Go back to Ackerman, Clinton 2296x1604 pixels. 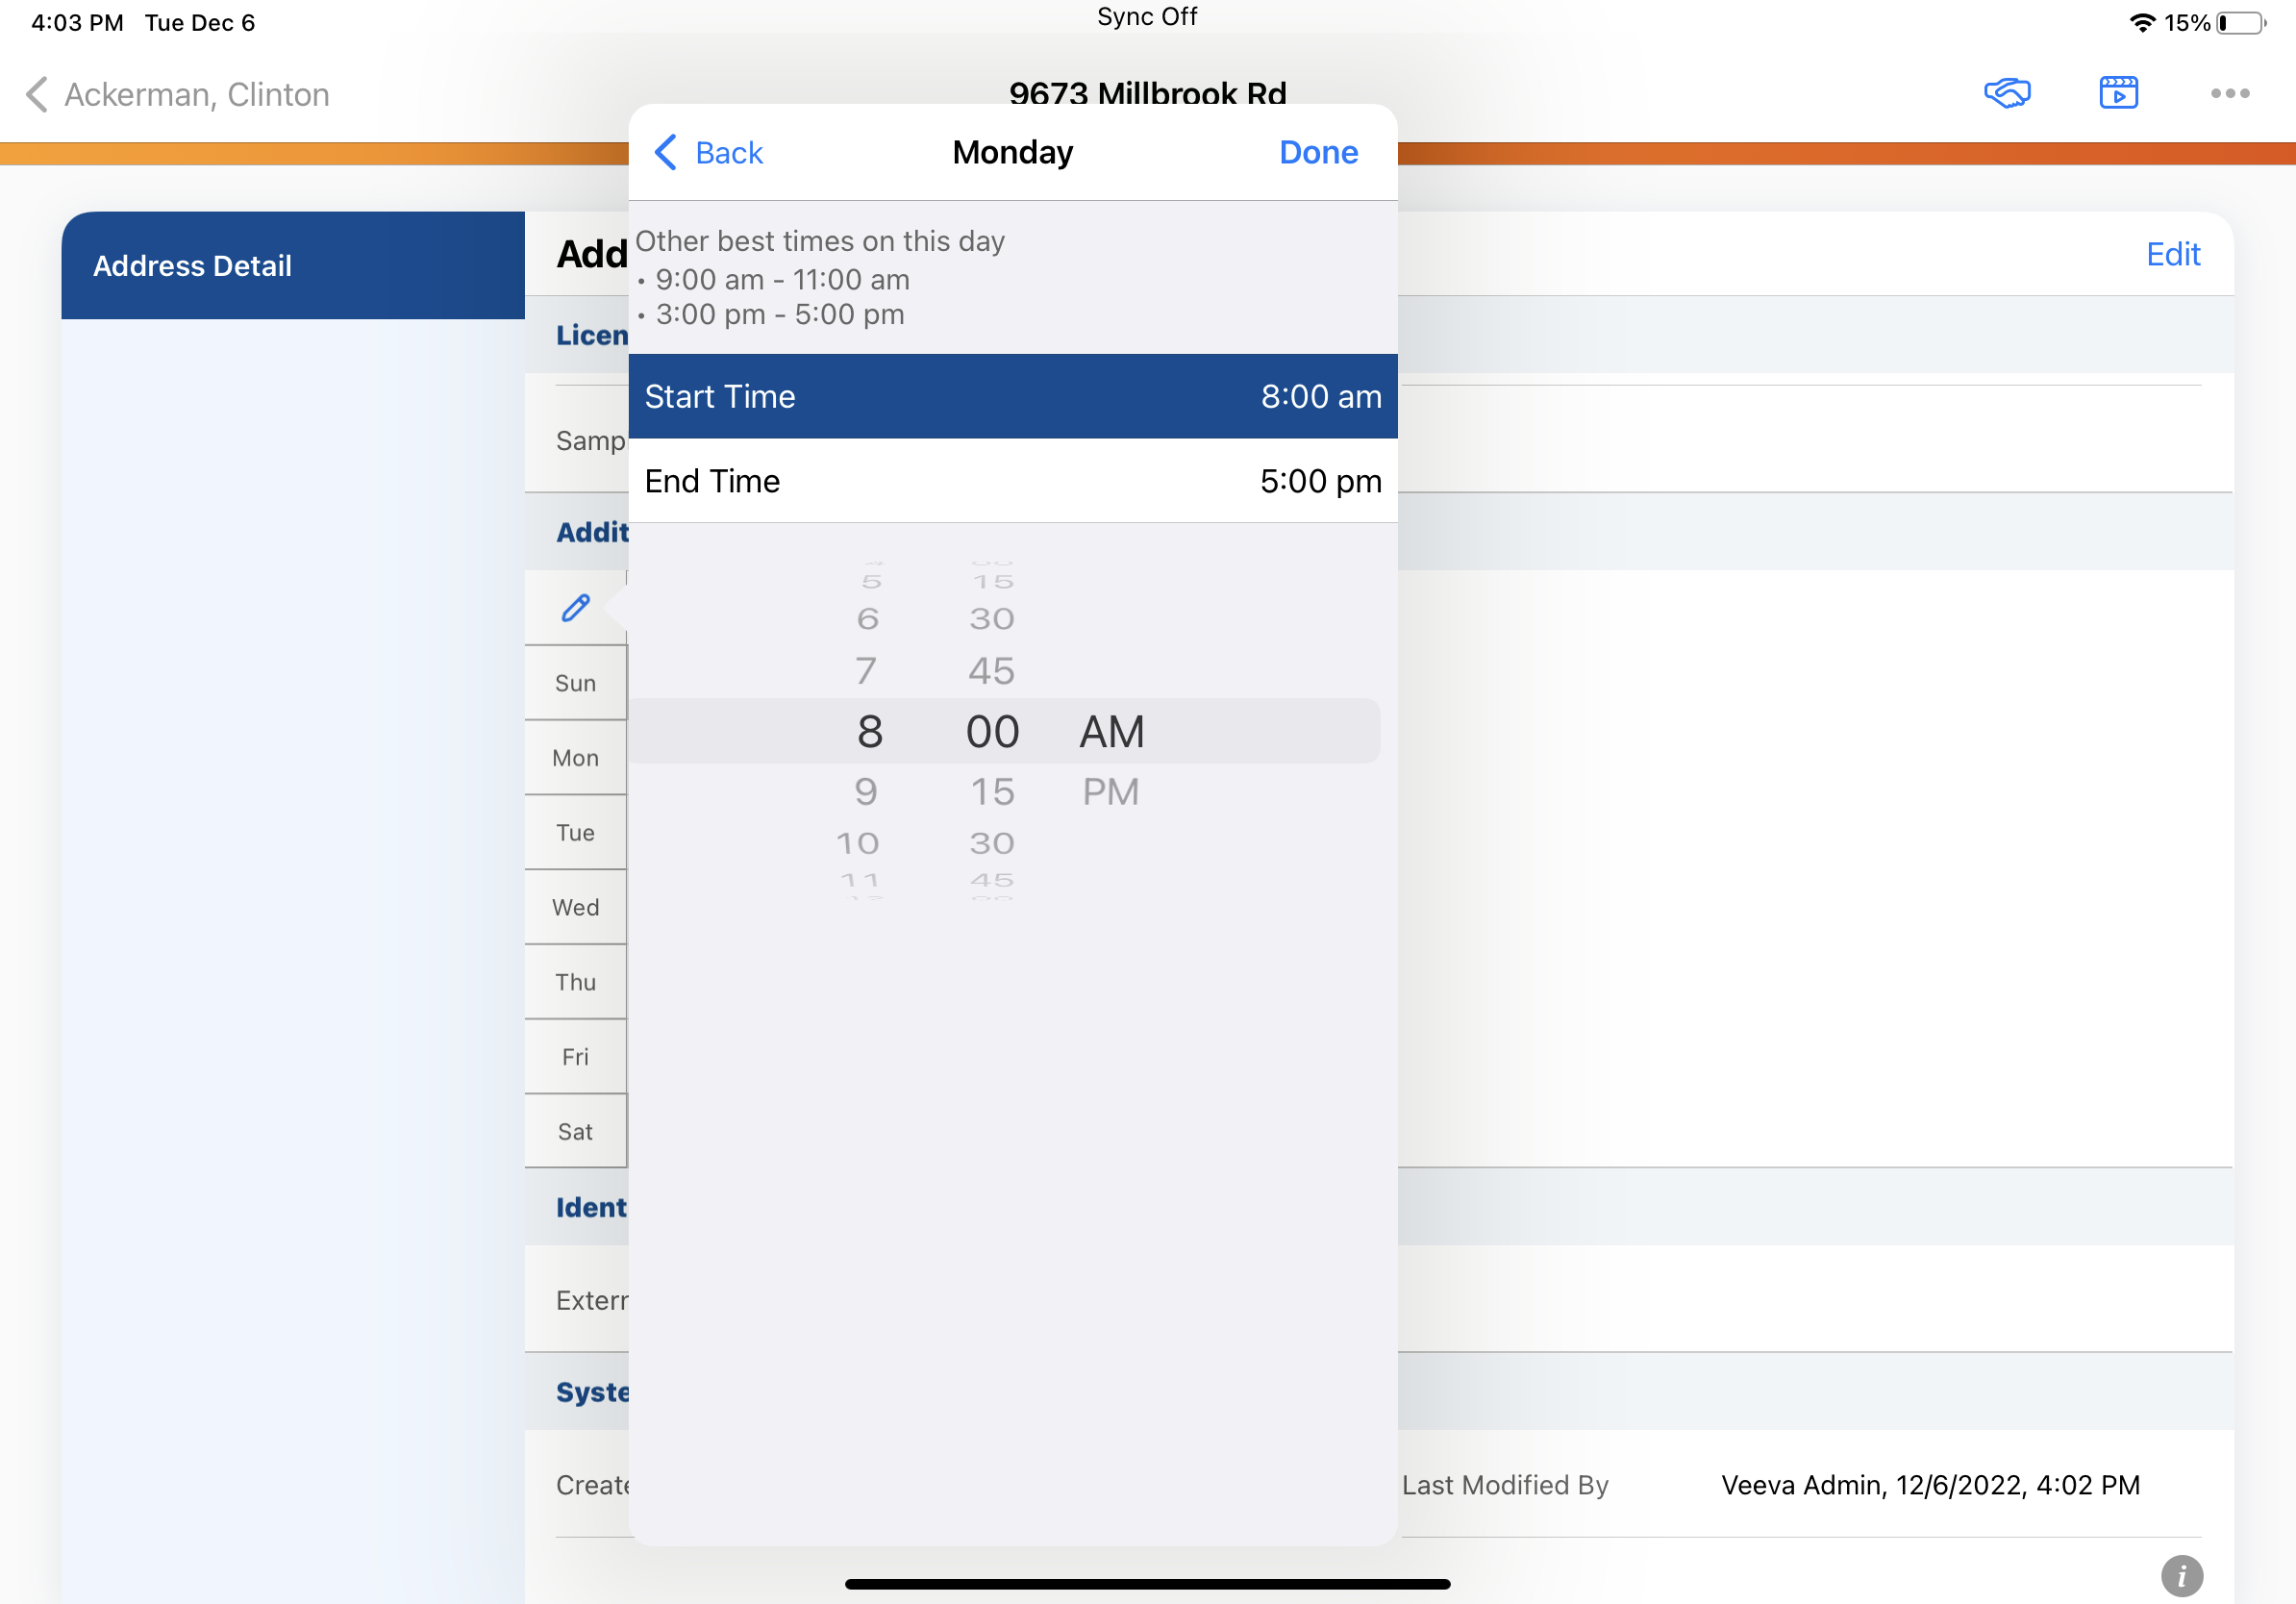click(x=178, y=94)
